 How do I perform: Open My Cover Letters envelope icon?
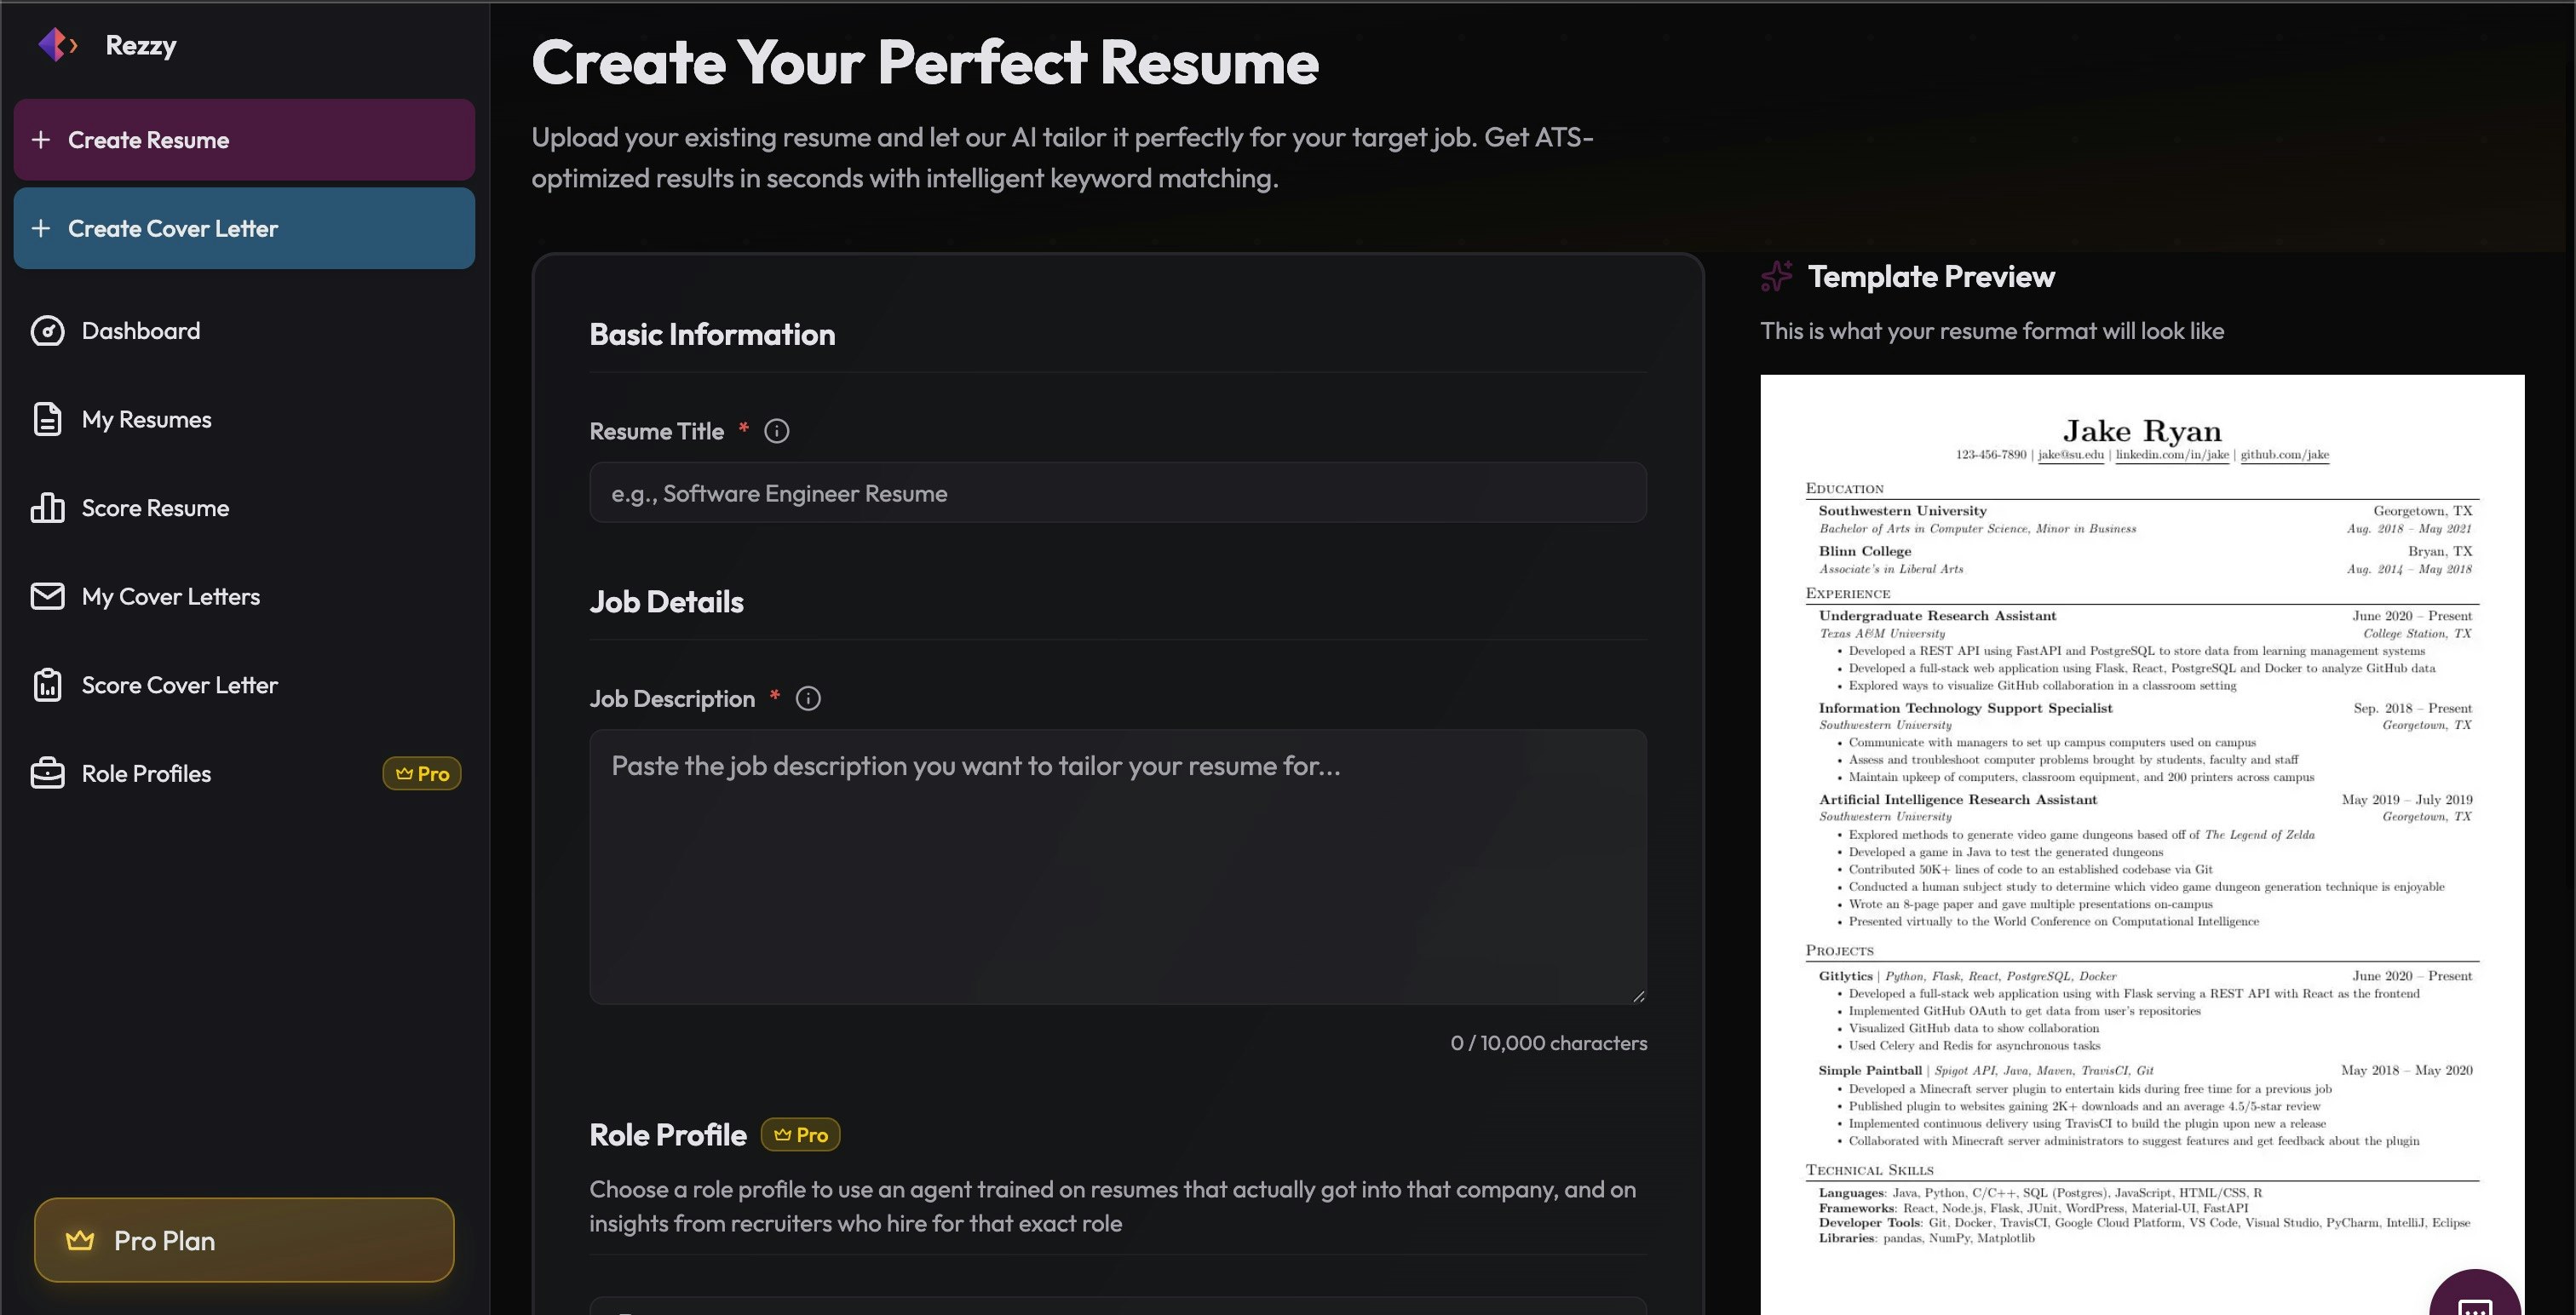[48, 596]
